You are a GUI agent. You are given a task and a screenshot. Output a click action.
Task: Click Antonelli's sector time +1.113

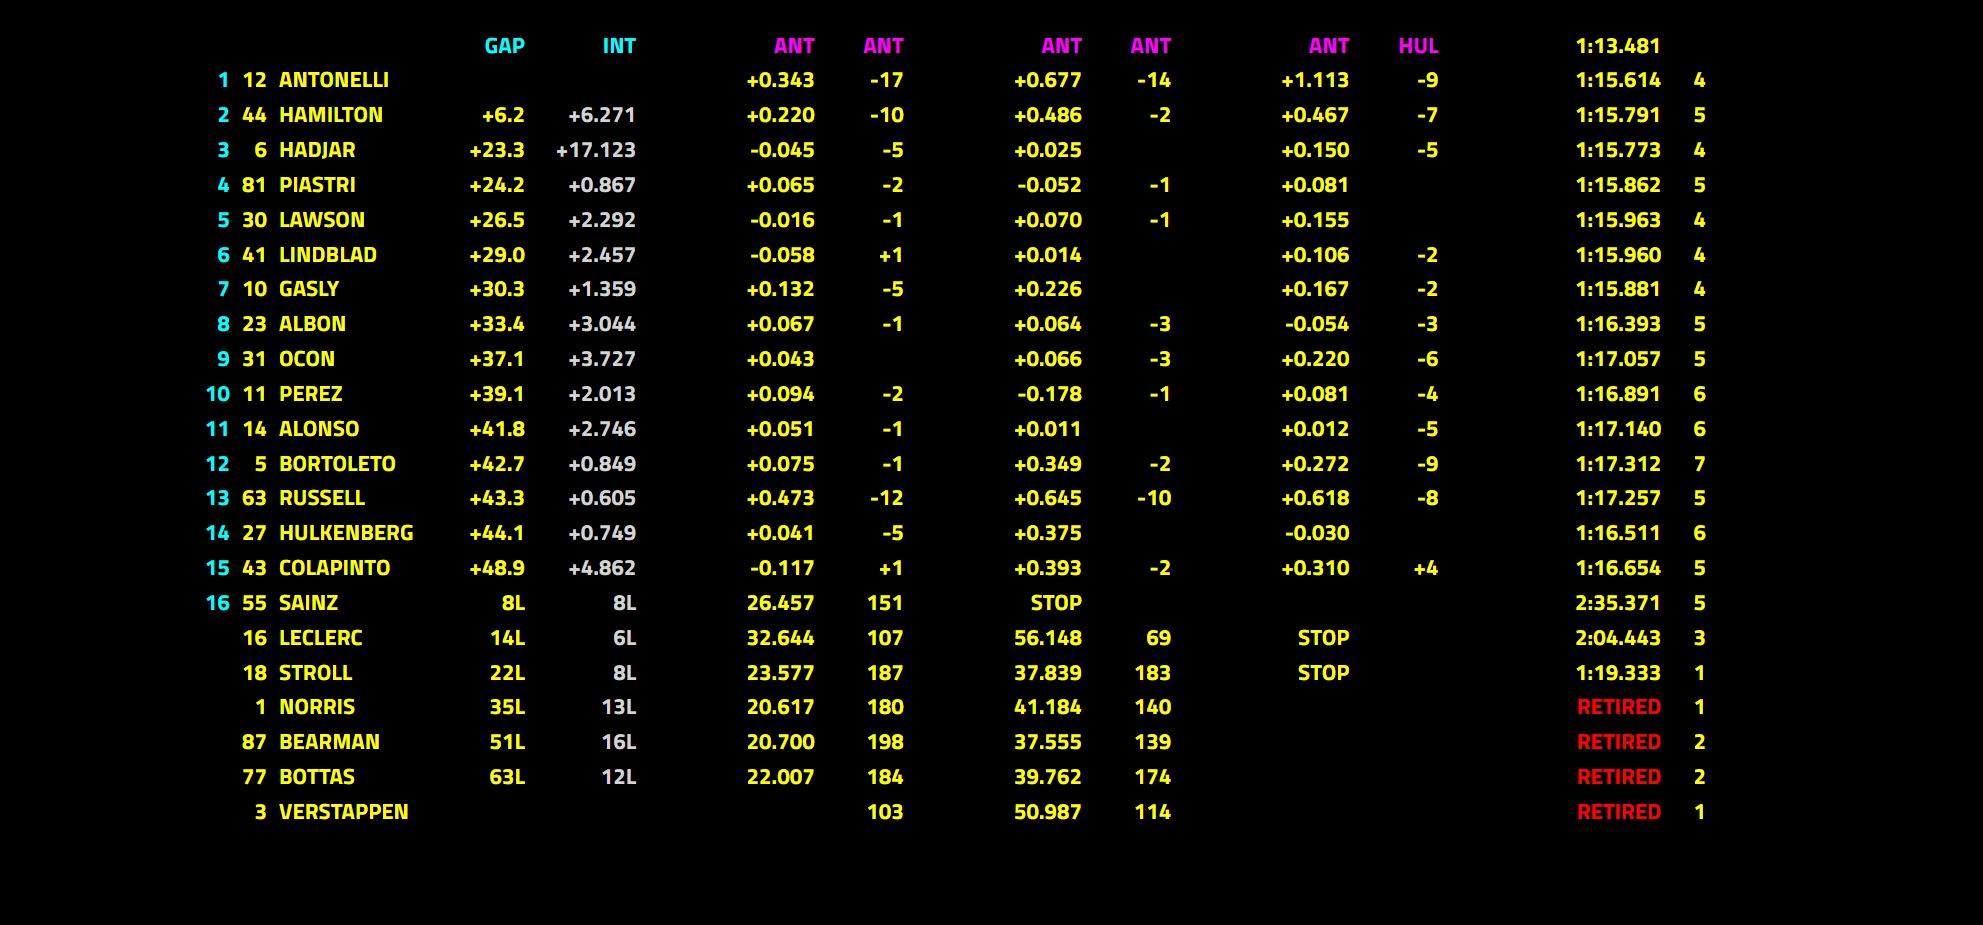click(x=1315, y=80)
